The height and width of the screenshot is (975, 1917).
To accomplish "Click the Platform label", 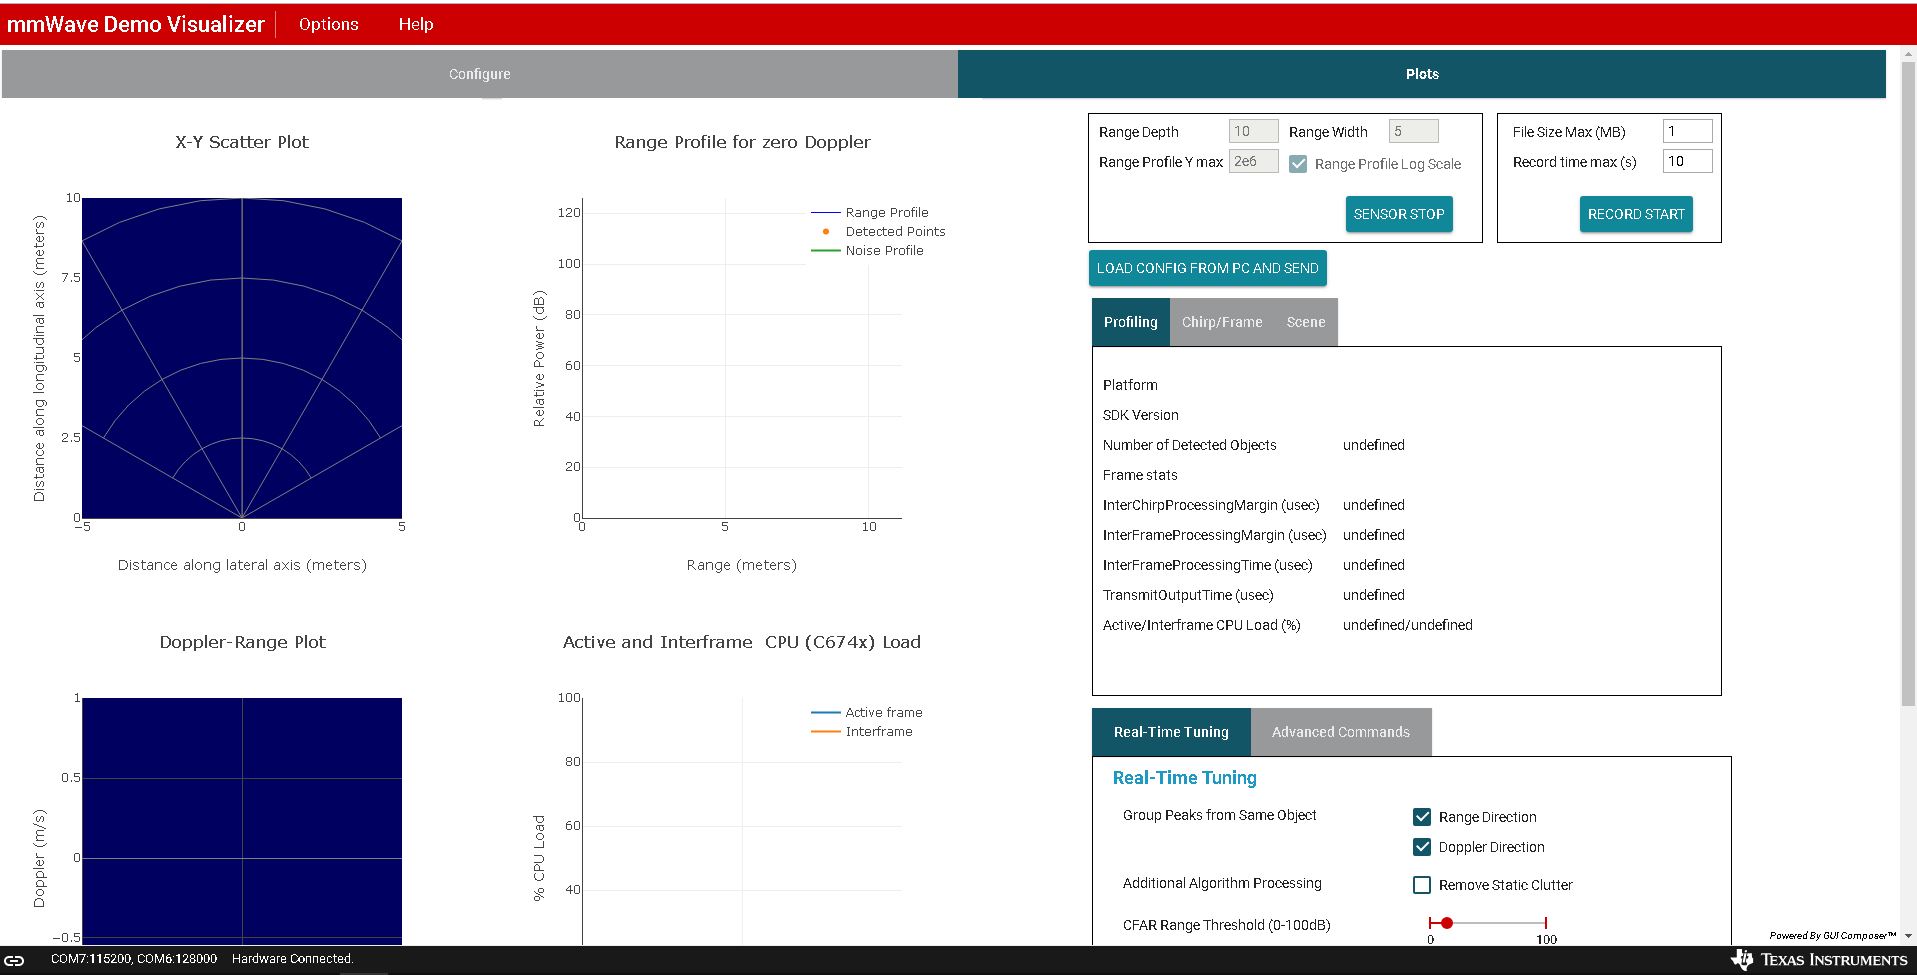I will click(1130, 385).
